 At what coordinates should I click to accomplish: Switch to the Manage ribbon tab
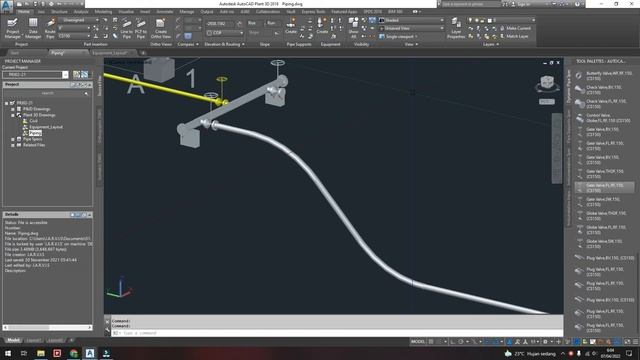click(x=187, y=12)
